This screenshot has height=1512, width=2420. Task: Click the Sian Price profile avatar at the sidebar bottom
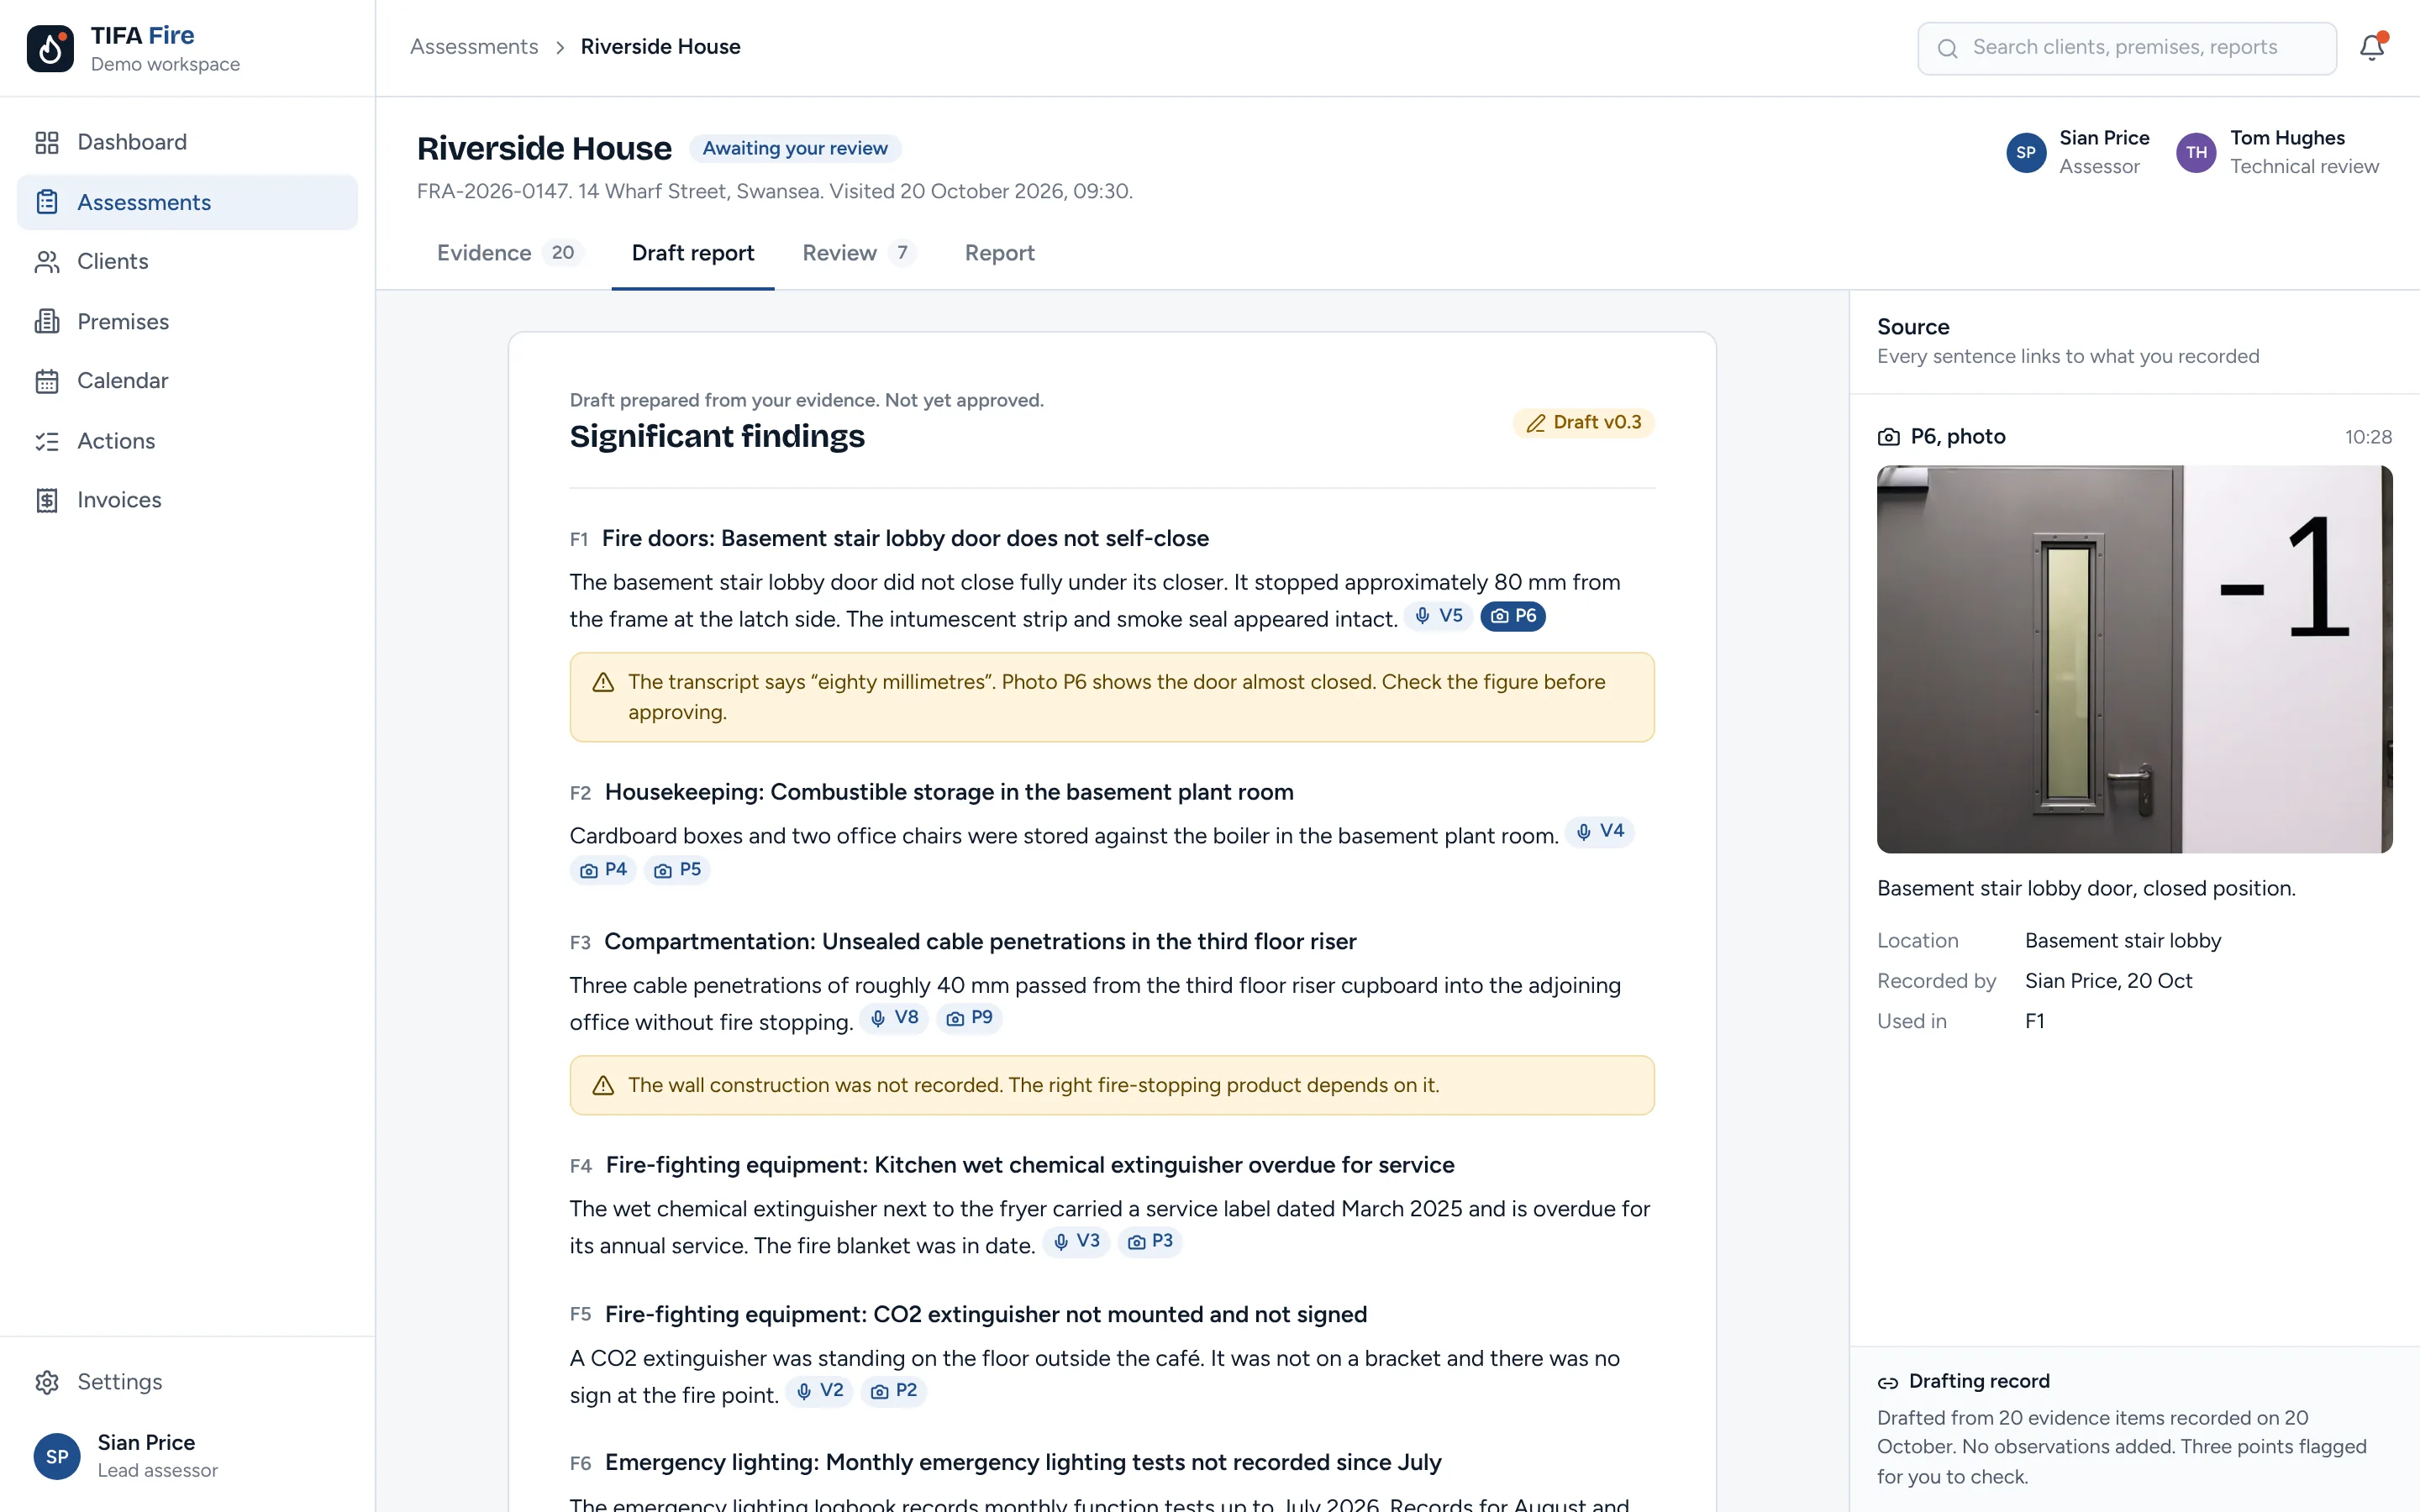57,1456
